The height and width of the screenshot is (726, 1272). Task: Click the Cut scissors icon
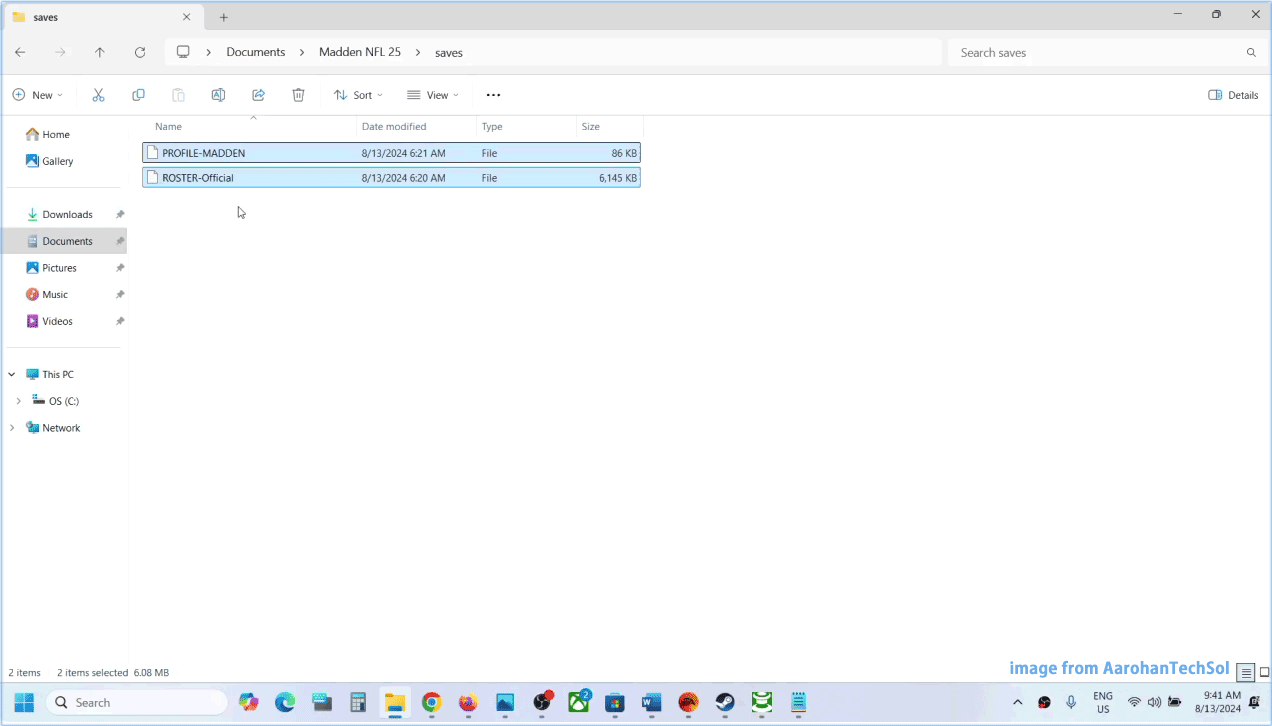(98, 95)
